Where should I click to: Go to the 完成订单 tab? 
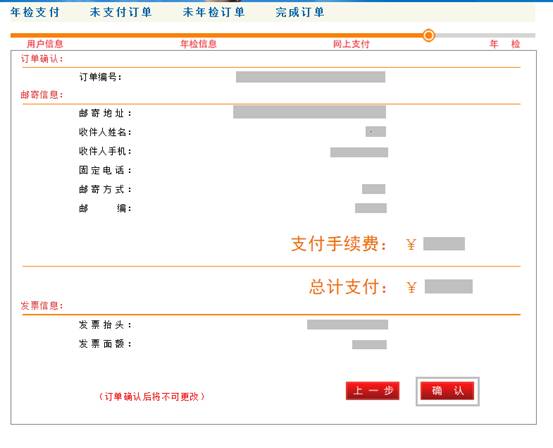click(300, 12)
